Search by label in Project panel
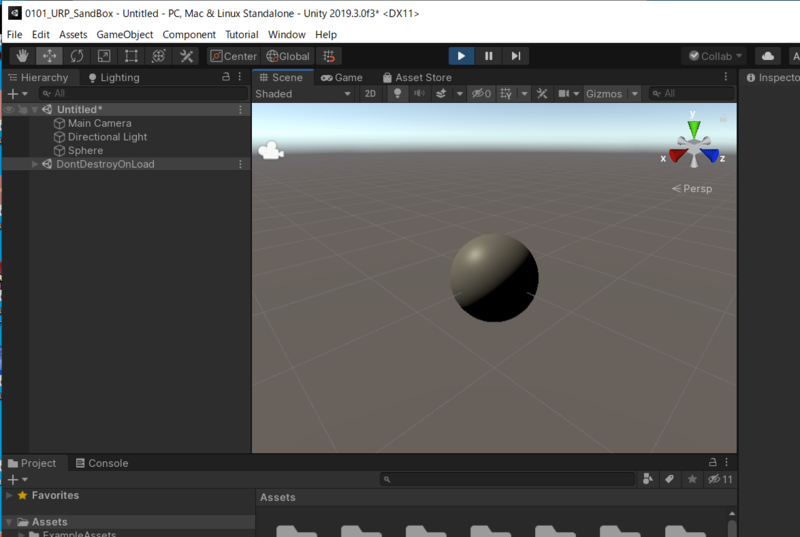This screenshot has height=537, width=800. point(669,479)
